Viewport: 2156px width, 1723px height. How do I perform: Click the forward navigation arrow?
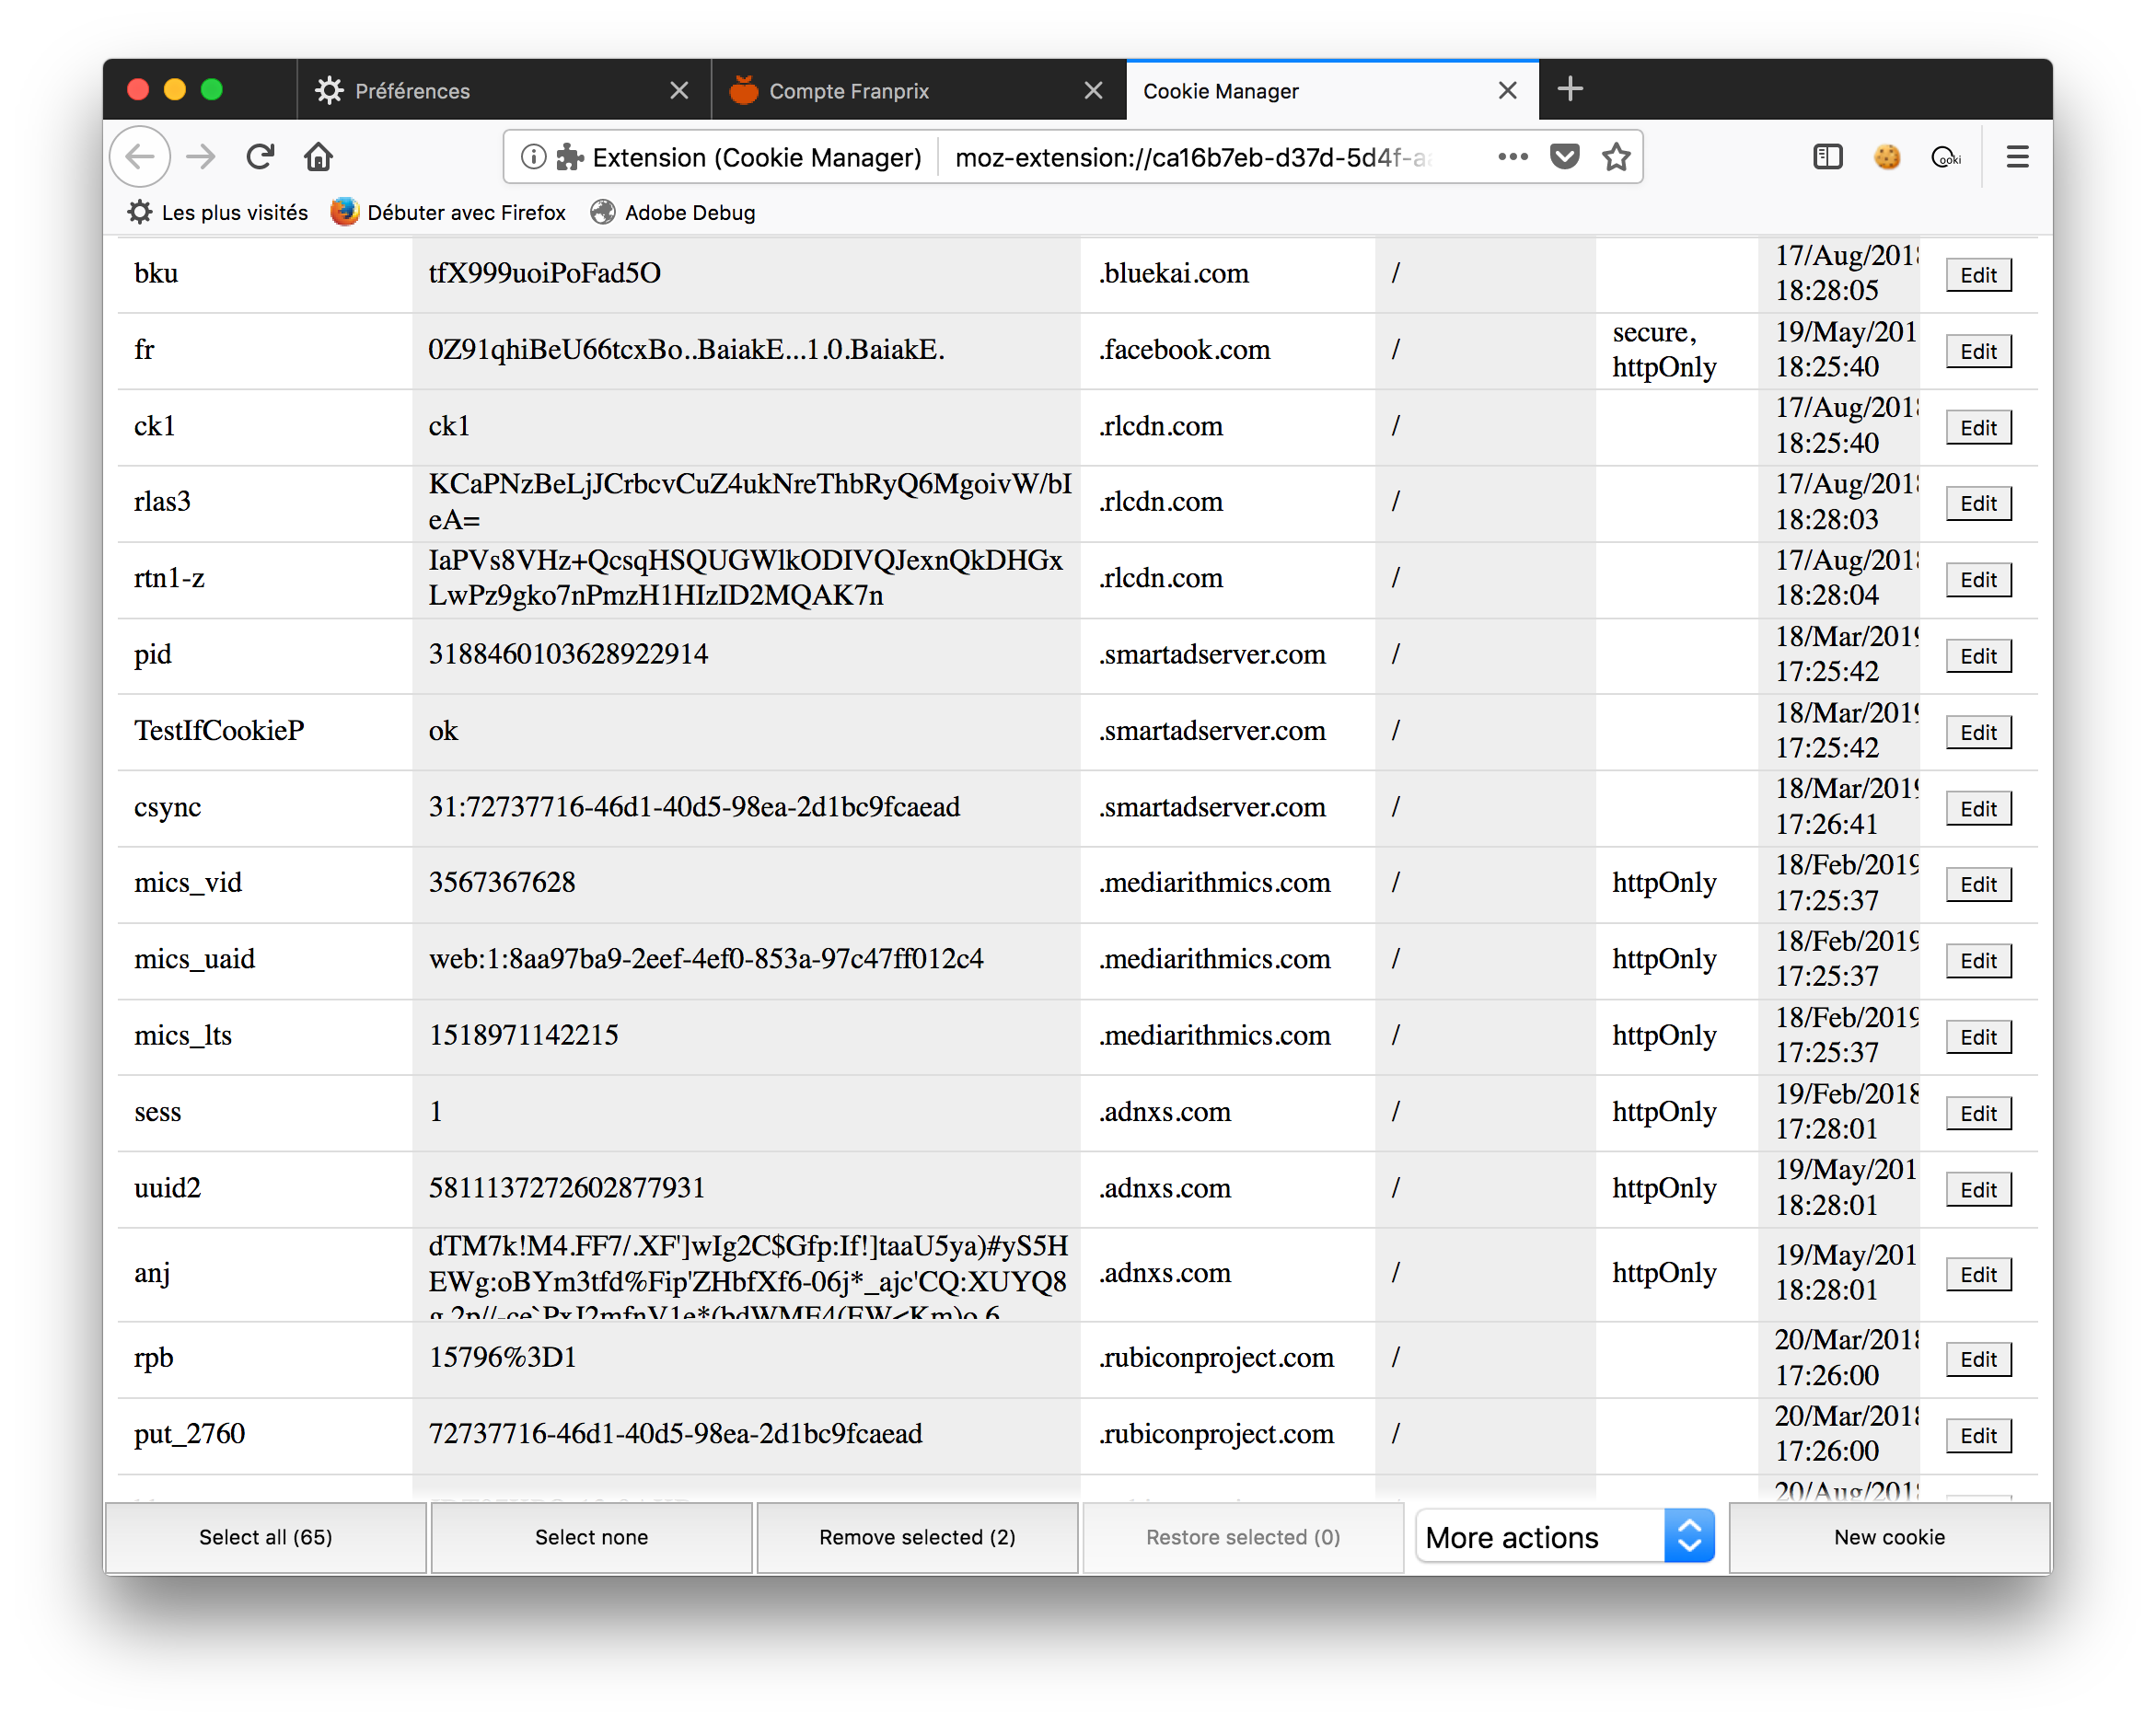[x=201, y=157]
